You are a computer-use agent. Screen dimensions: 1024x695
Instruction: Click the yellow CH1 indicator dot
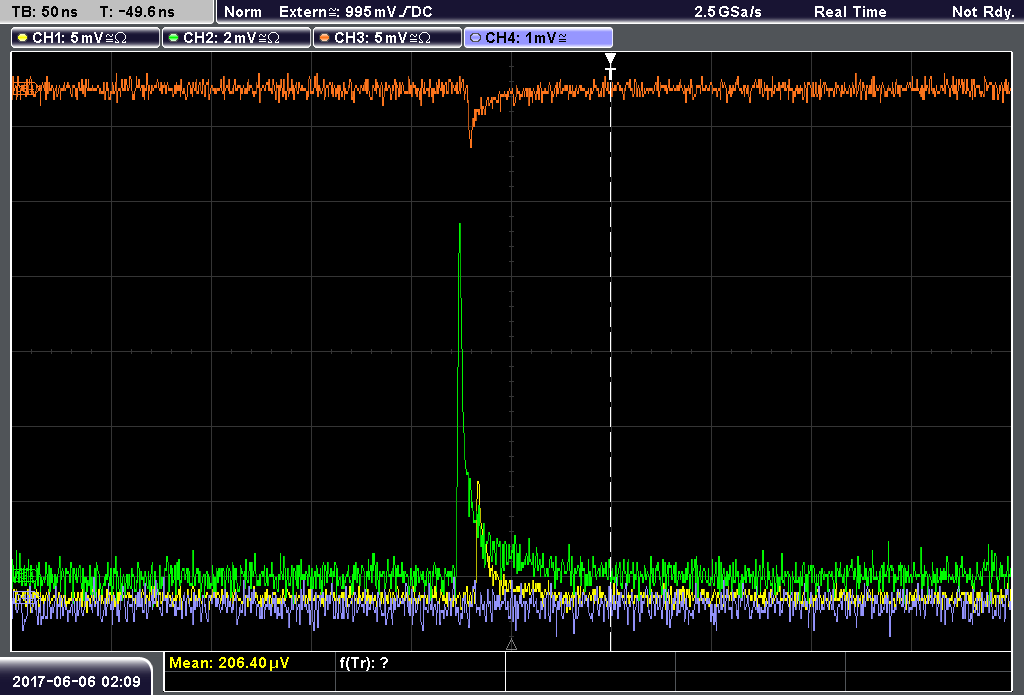[x=23, y=38]
